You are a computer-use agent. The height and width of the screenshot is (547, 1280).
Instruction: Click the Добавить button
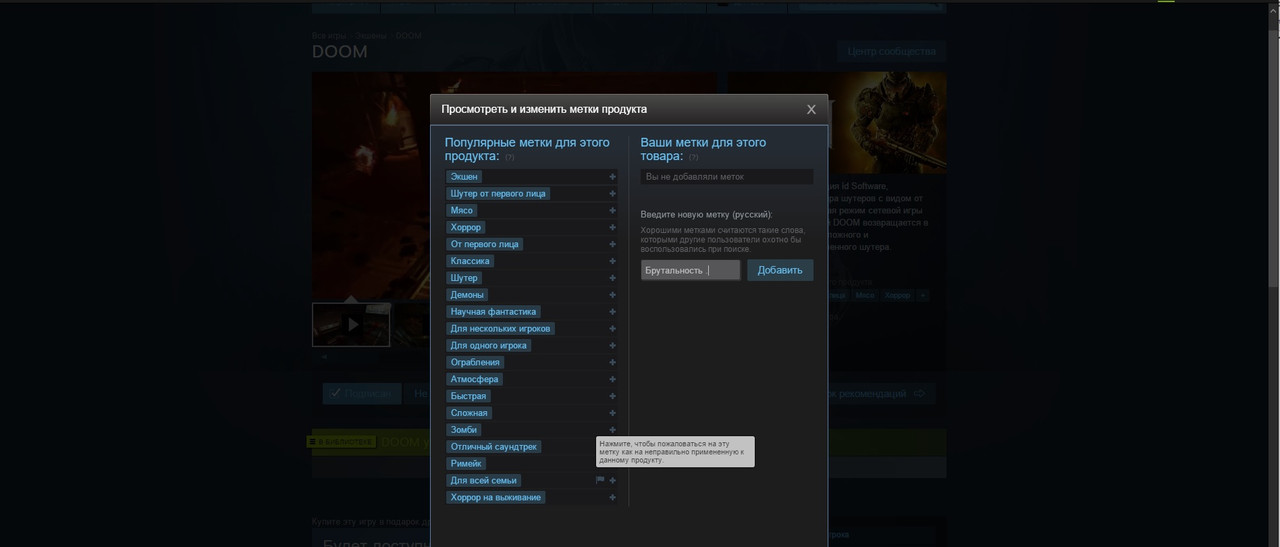(780, 270)
